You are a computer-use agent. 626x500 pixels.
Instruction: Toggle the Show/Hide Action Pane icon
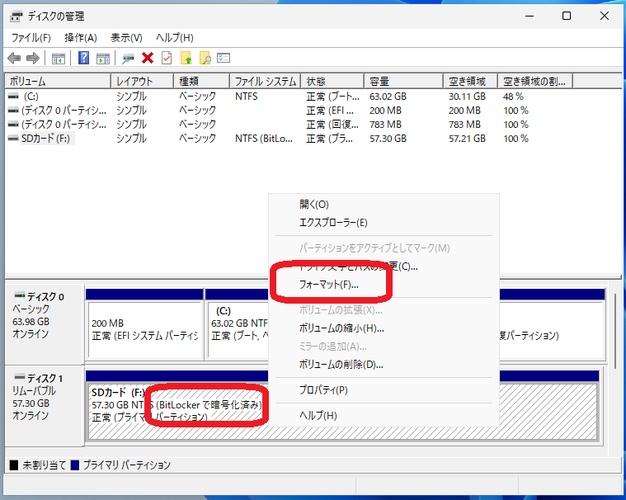[103, 58]
